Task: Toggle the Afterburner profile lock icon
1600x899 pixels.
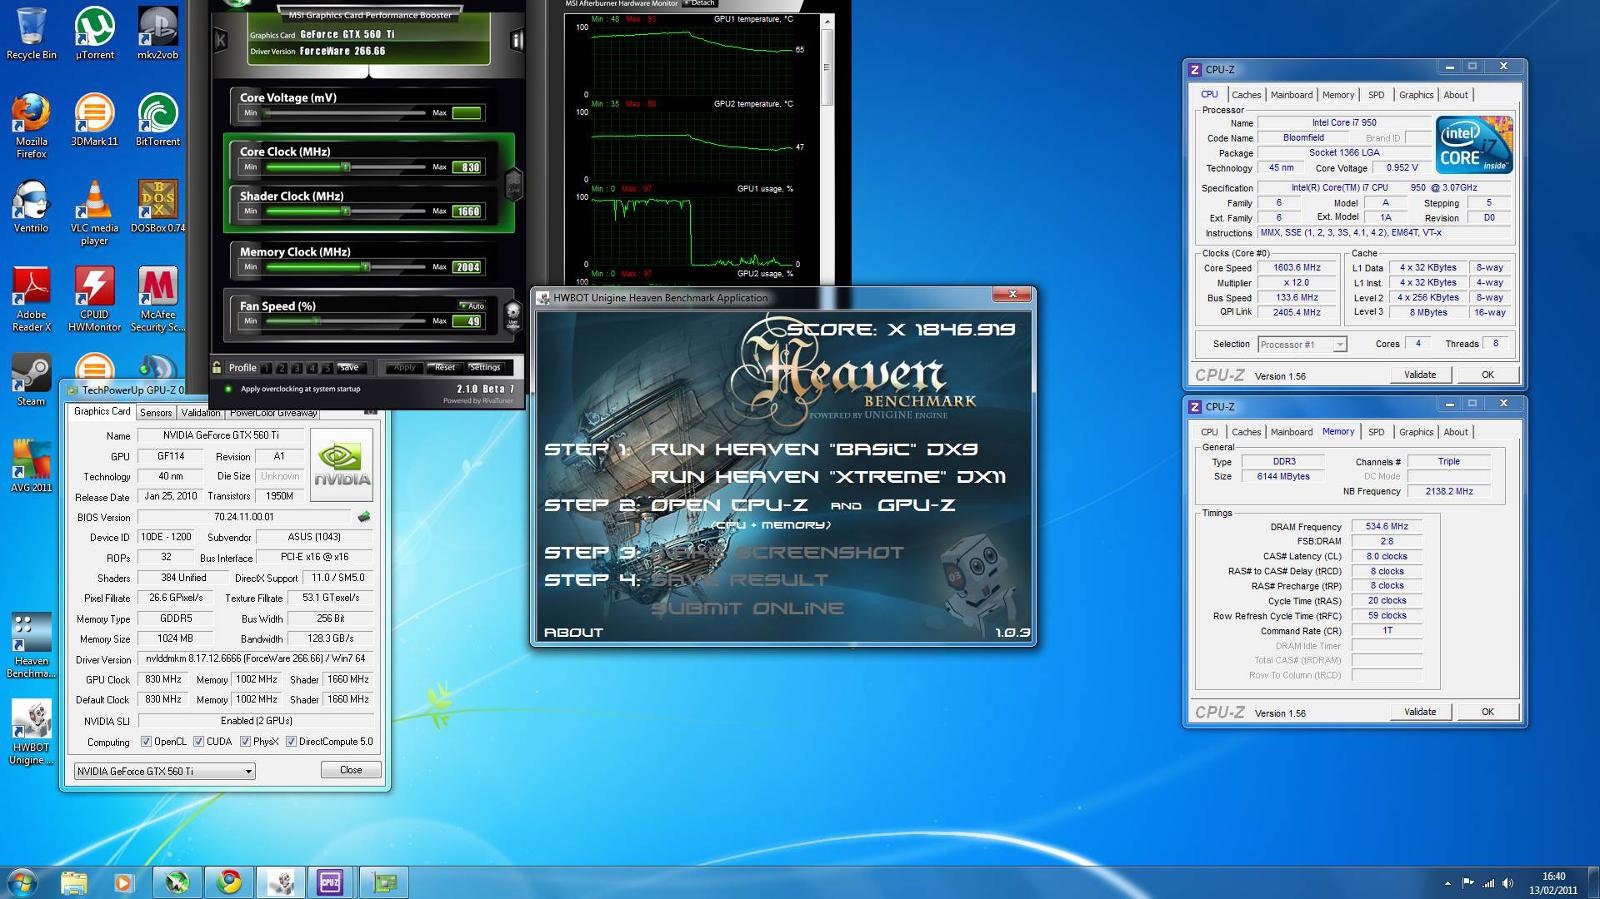Action: point(217,367)
